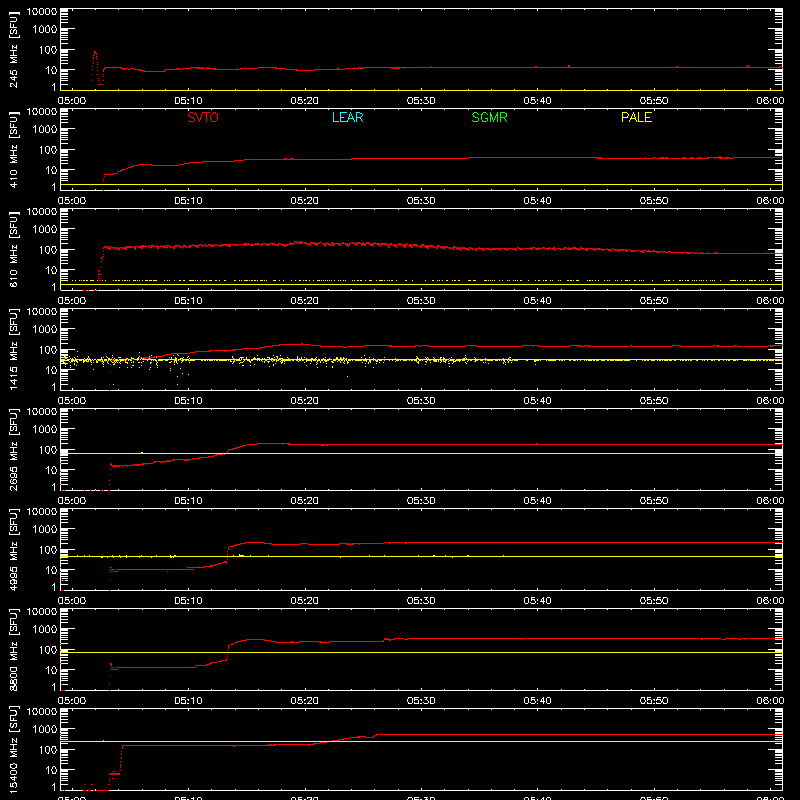Screen dimensions: 800x800
Task: Click 05:30 tick label under 8800 MHz panel
Action: [x=421, y=701]
